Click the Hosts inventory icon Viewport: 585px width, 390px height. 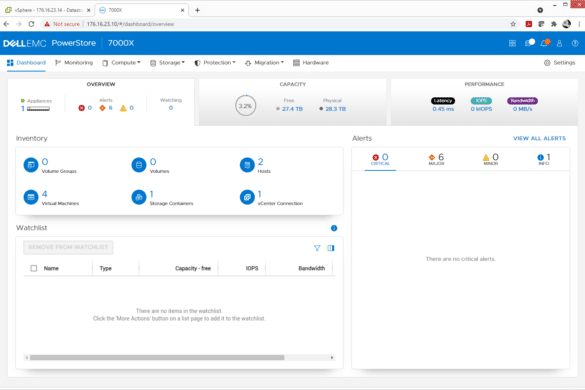click(247, 165)
